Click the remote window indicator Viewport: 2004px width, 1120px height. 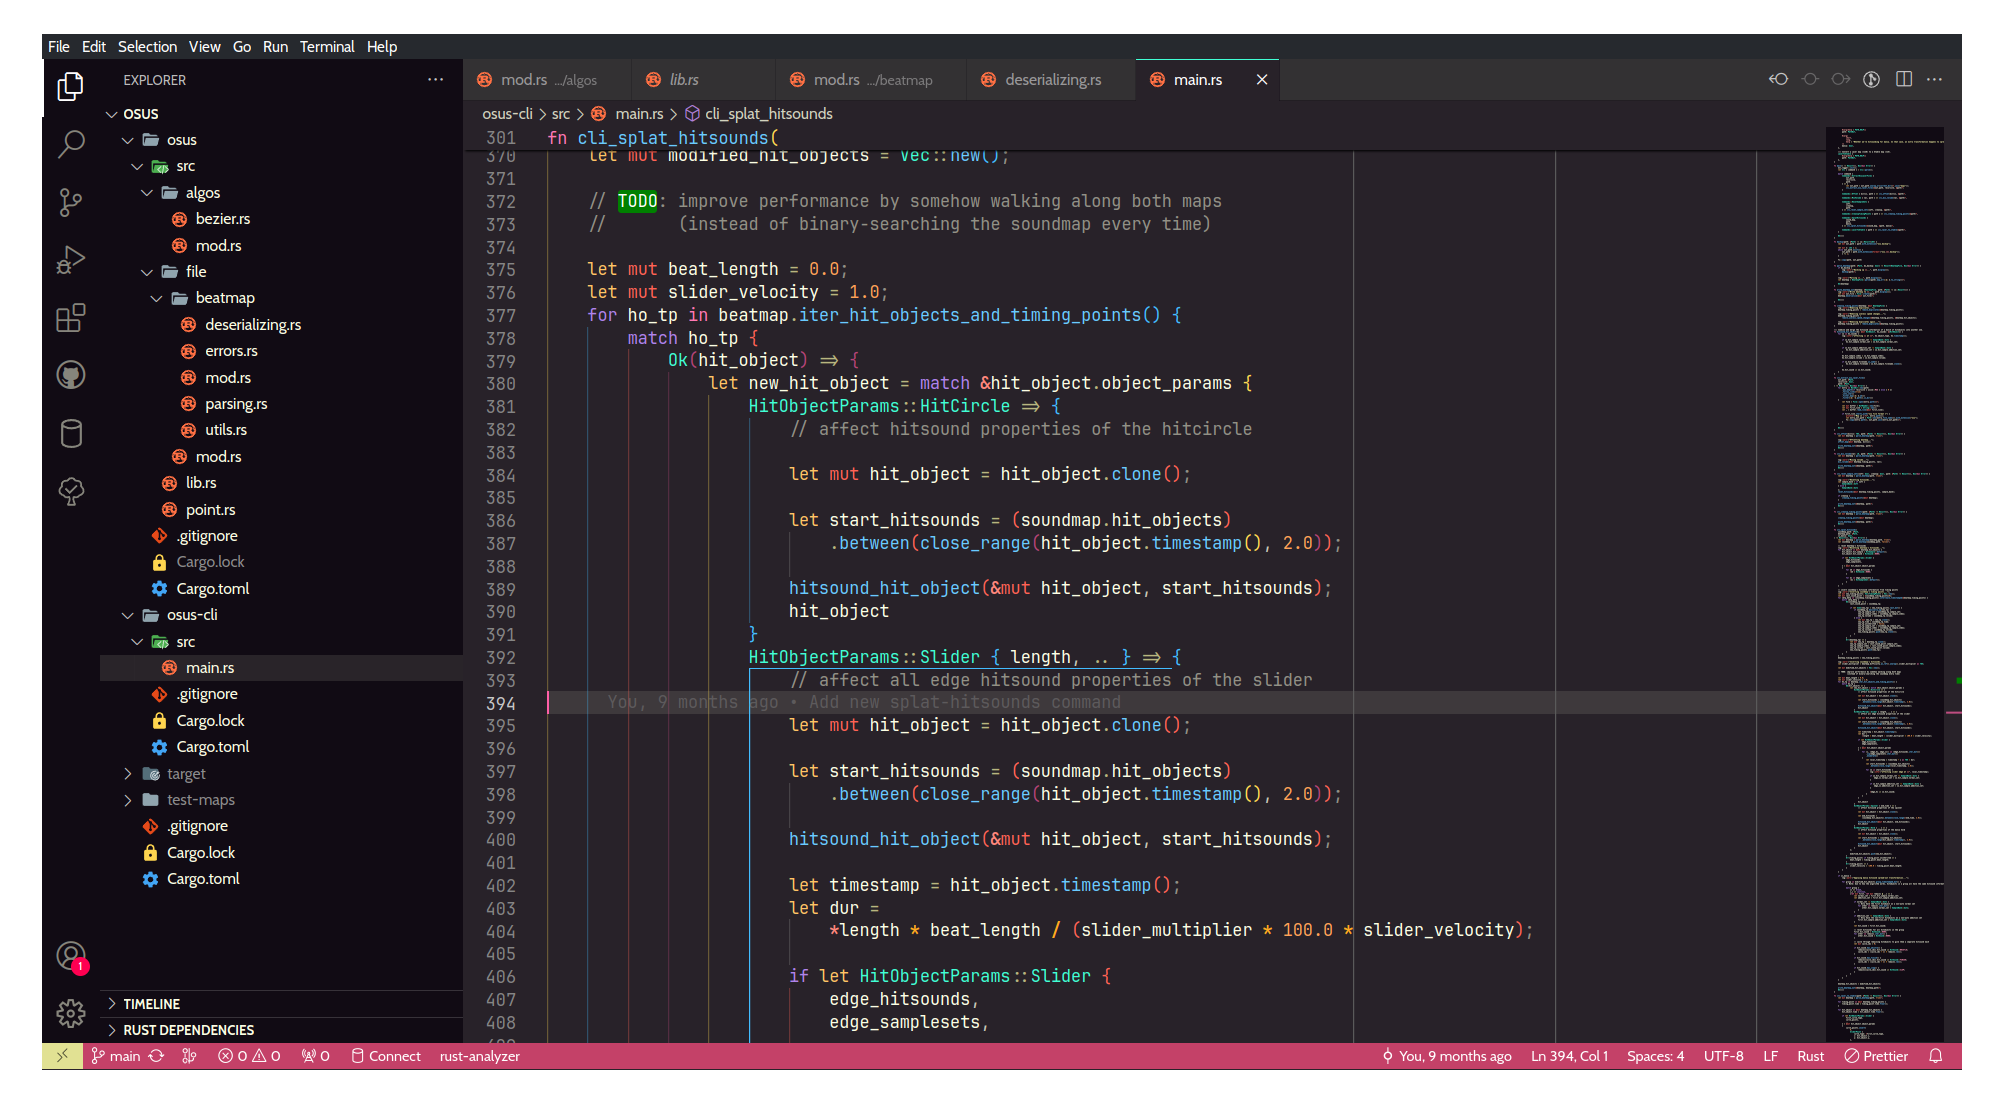[62, 1056]
